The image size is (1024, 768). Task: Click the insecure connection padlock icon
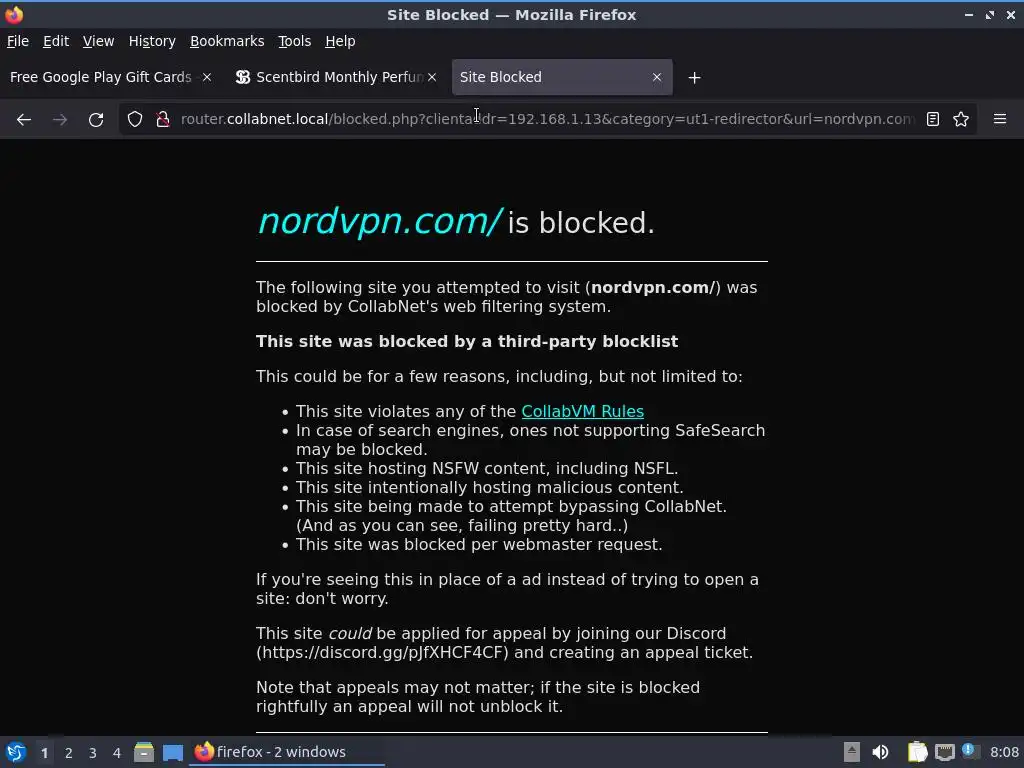163,120
